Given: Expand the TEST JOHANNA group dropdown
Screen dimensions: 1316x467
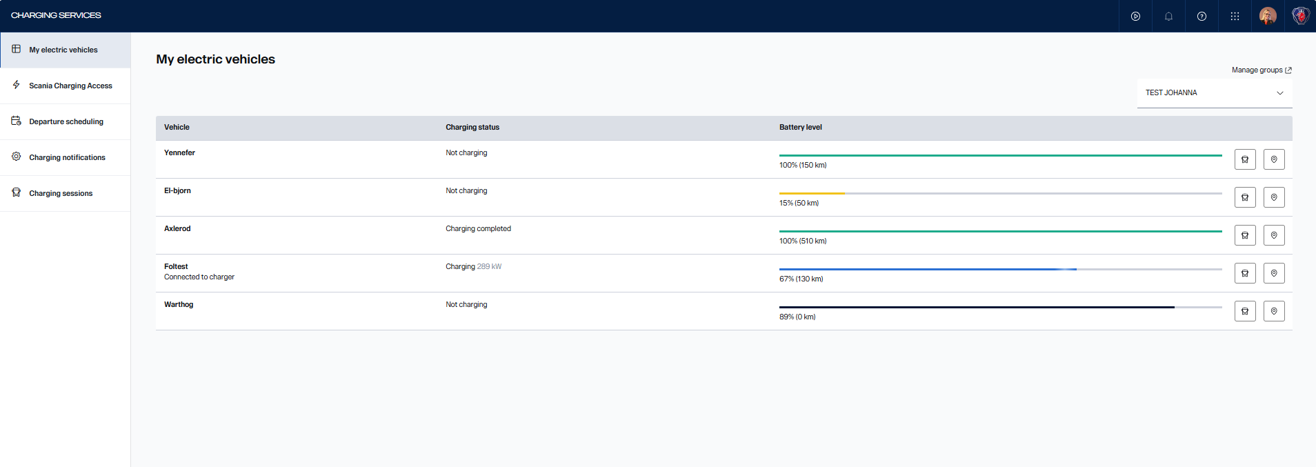Looking at the screenshot, I should (x=1214, y=93).
